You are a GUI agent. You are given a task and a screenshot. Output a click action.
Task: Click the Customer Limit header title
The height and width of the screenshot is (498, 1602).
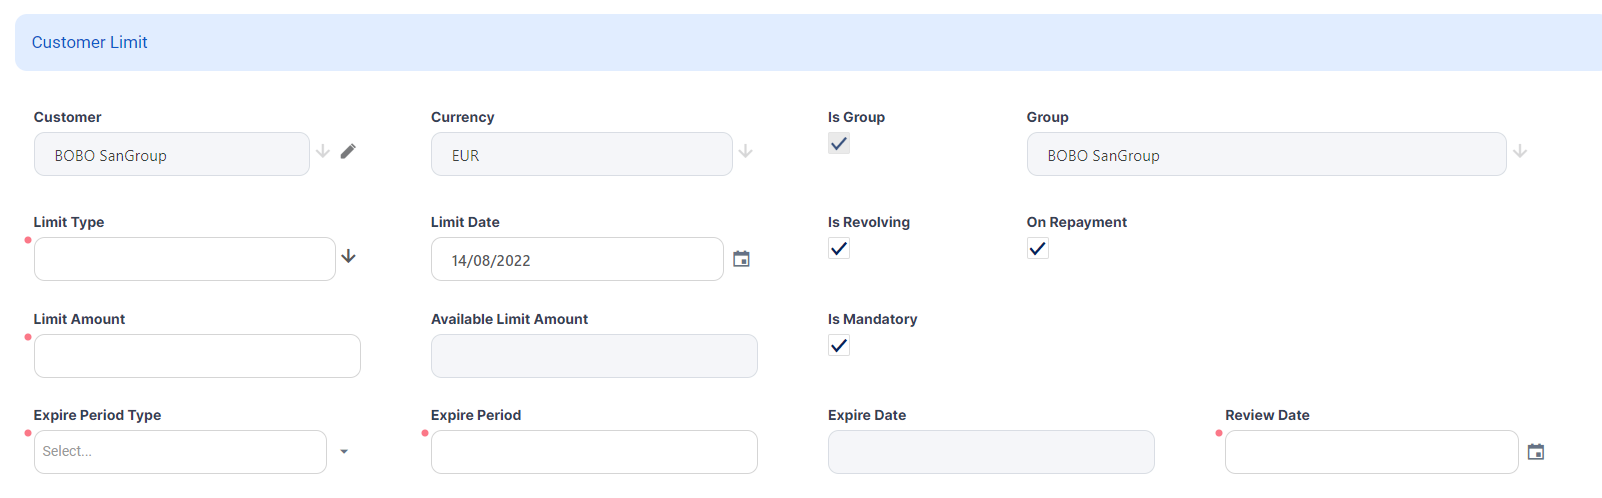tap(89, 42)
